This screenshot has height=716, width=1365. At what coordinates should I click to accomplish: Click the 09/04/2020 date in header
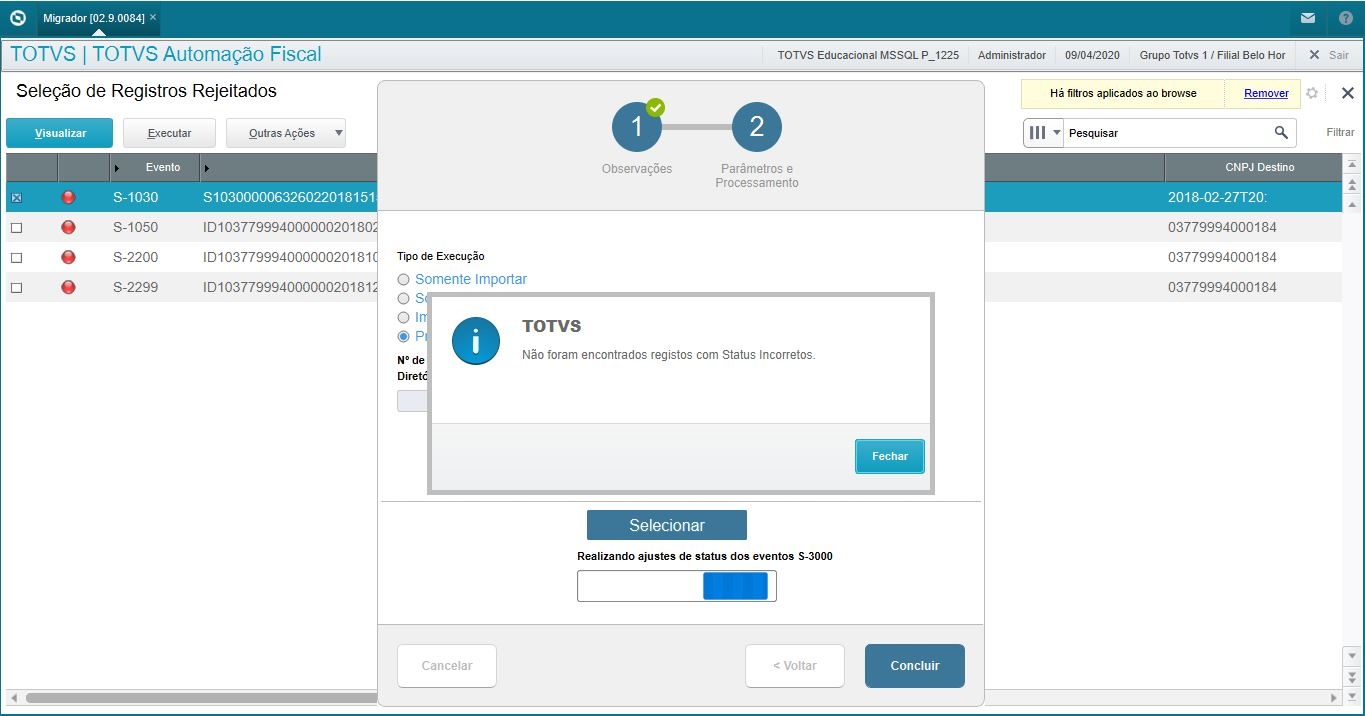[x=1093, y=55]
